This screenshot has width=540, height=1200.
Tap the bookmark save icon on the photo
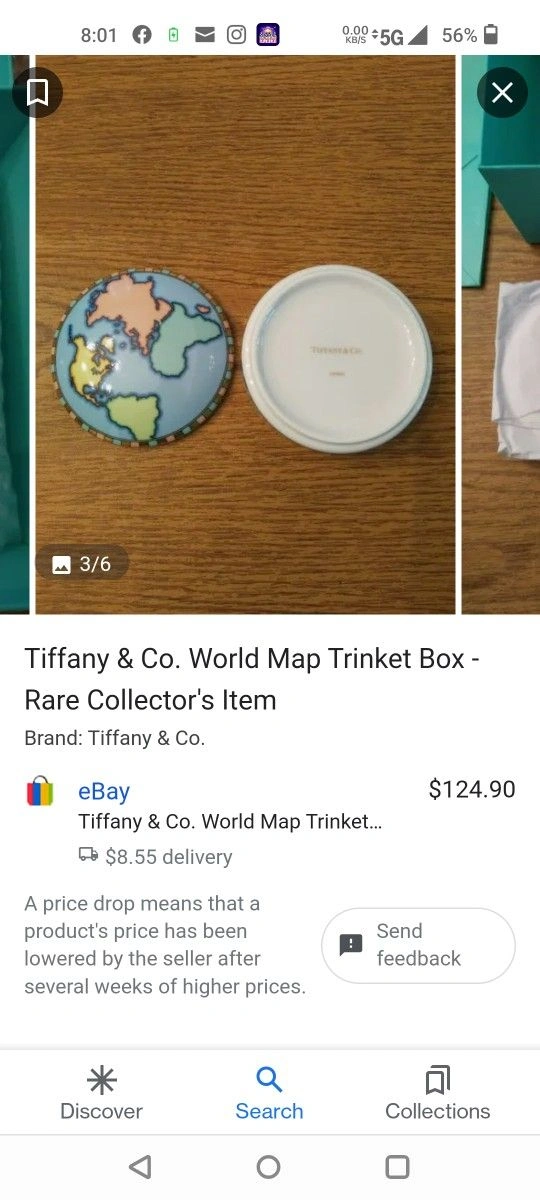(x=37, y=93)
